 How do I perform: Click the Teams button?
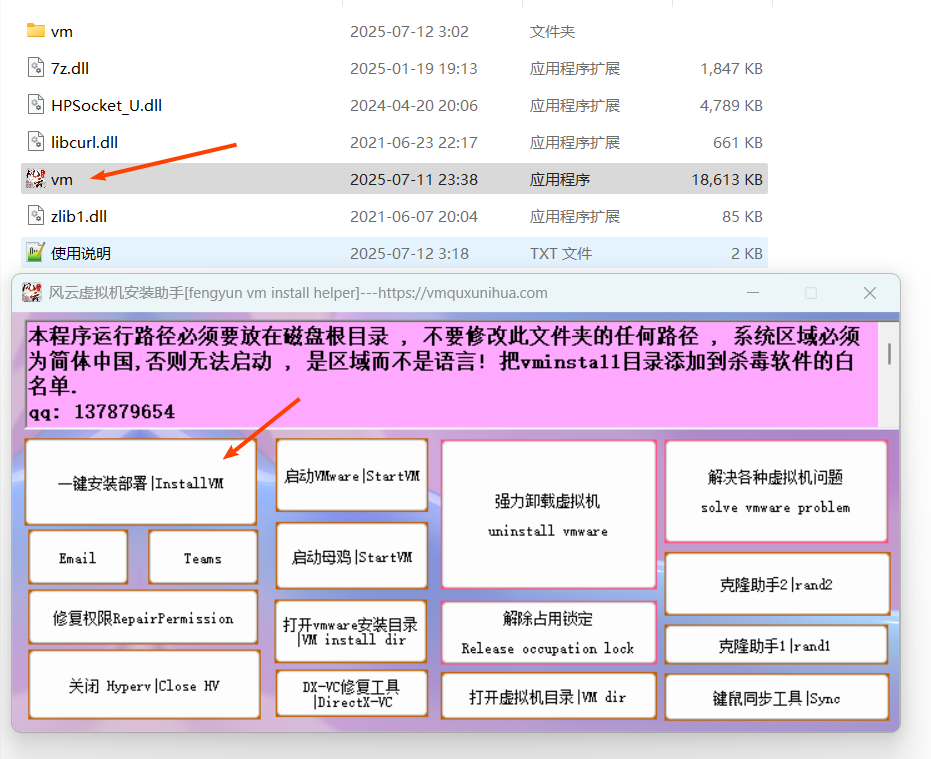(202, 558)
